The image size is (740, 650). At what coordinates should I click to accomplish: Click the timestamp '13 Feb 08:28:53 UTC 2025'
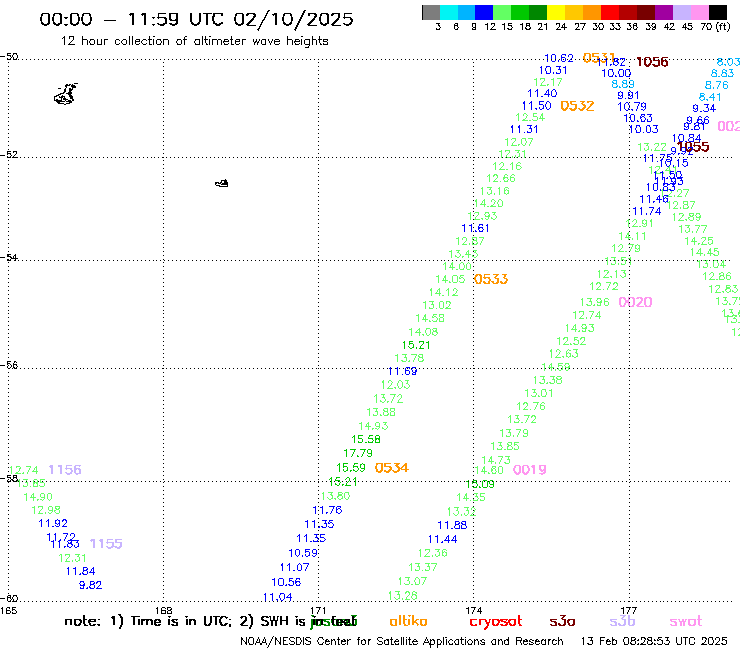[654, 642]
